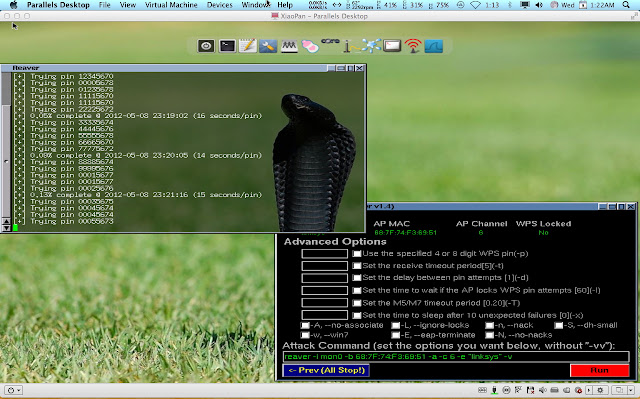Tick the -A, --no-associate option
640x399 pixels.
pos(305,326)
